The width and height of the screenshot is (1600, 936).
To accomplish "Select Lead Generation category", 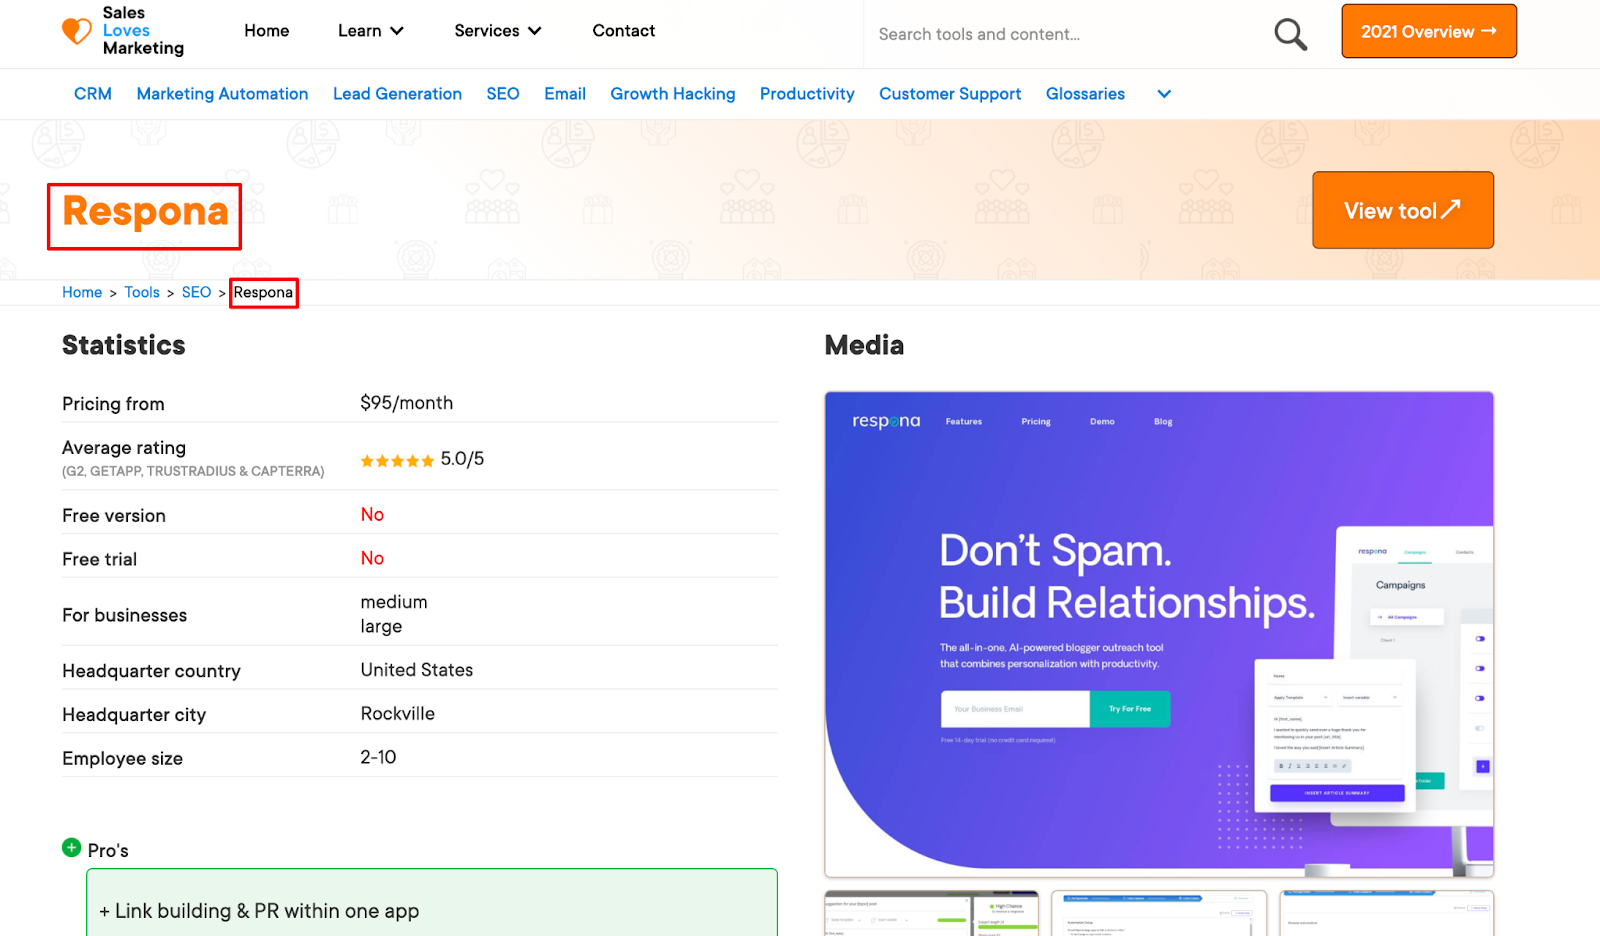I will pos(397,94).
